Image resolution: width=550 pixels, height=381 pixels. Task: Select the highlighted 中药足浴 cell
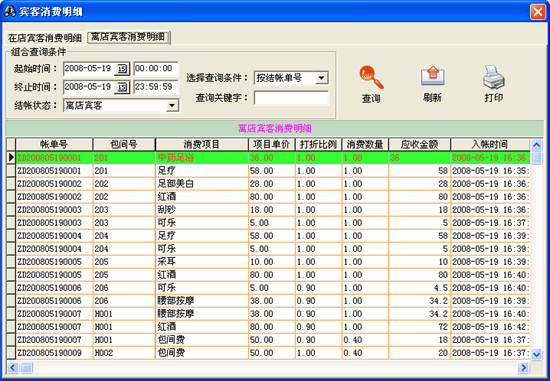tap(202, 158)
